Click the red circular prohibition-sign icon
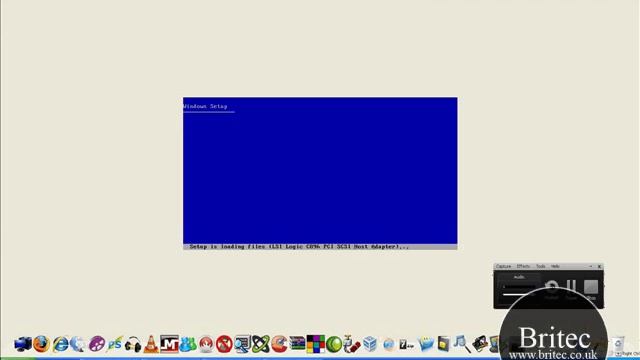 click(x=224, y=344)
